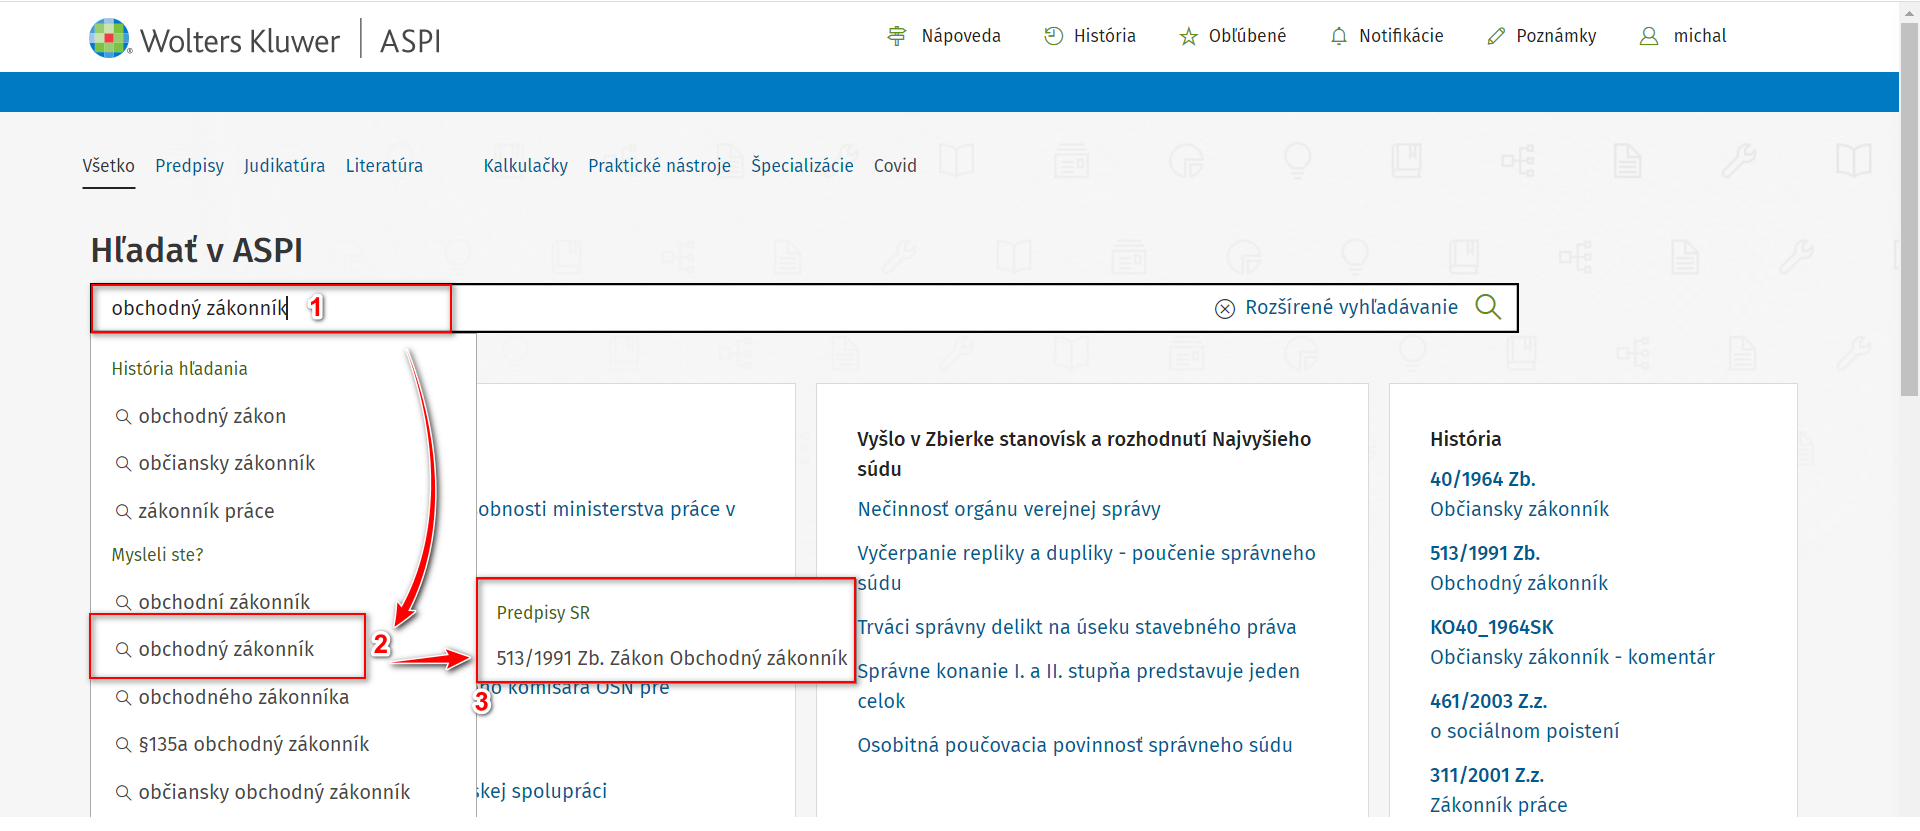1920x831 pixels.
Task: Choose "občiansky zákonník" from search history
Action: 226,464
